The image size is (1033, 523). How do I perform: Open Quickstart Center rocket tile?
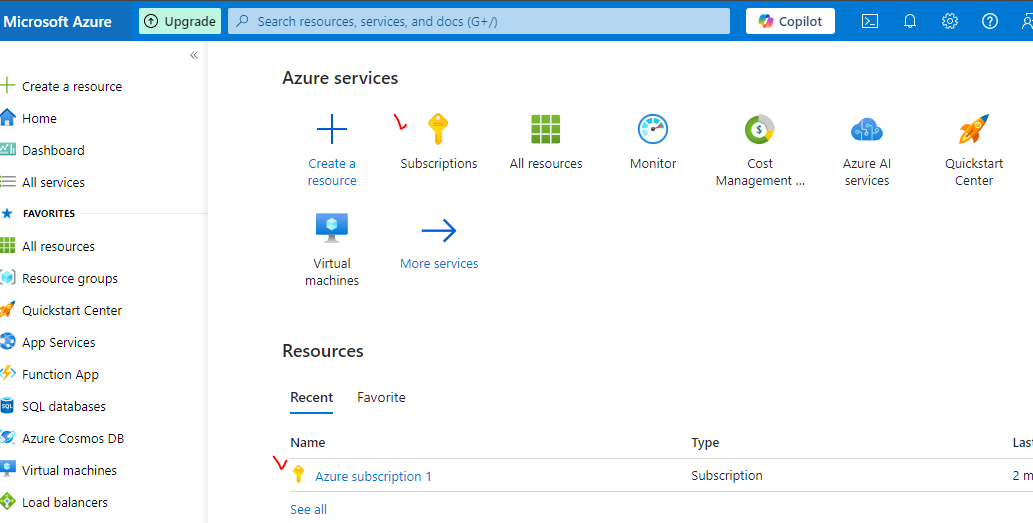[x=974, y=129]
